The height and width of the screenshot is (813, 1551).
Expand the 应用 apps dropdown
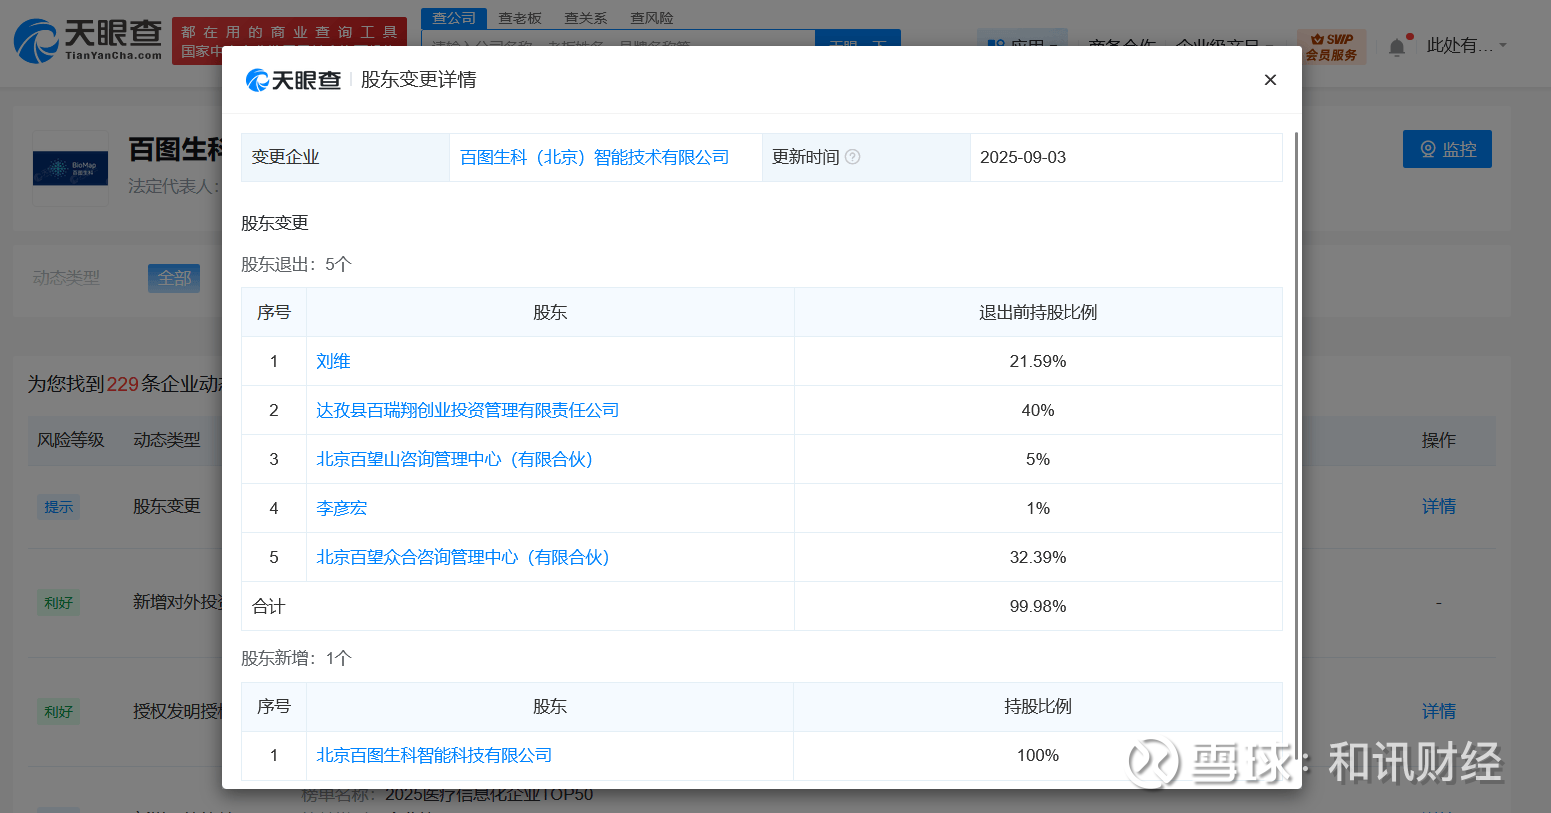click(1022, 45)
